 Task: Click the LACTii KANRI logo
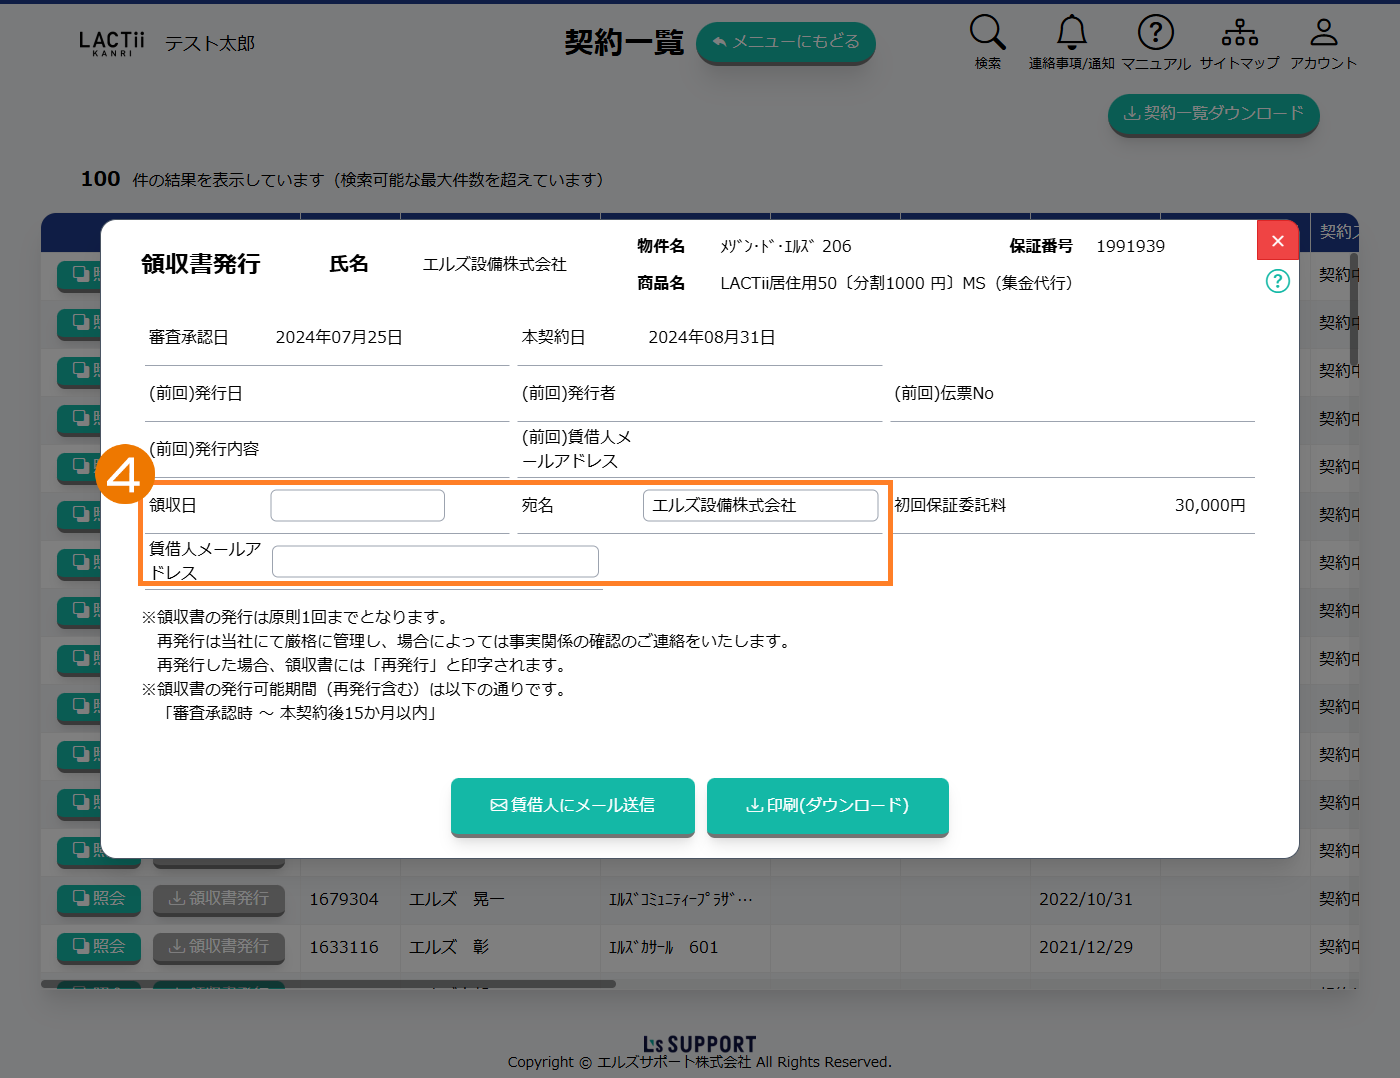pos(111,43)
